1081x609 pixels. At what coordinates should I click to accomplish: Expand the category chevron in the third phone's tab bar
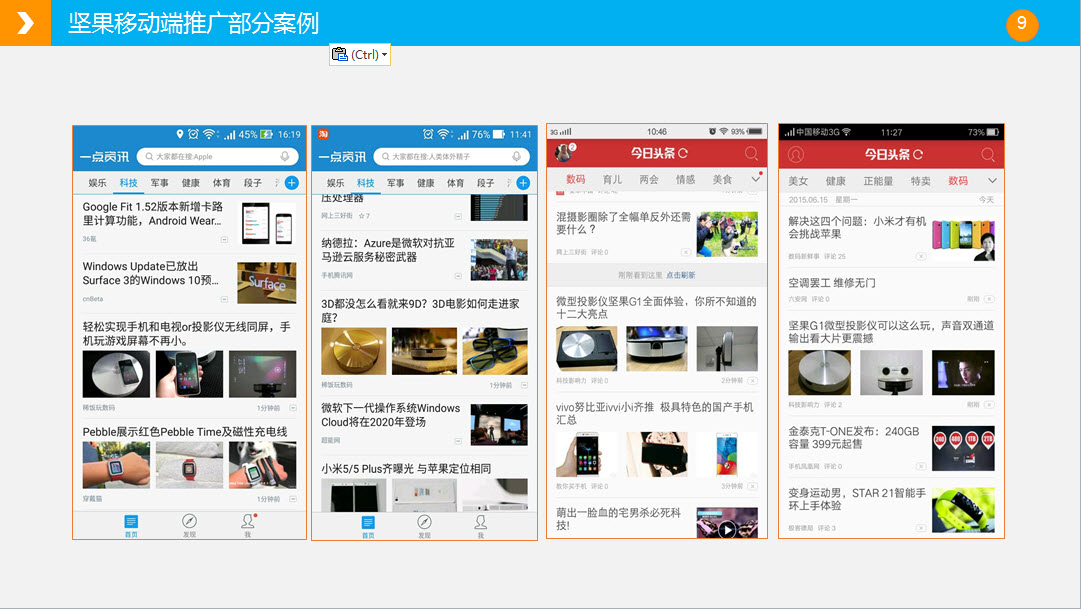(x=755, y=180)
